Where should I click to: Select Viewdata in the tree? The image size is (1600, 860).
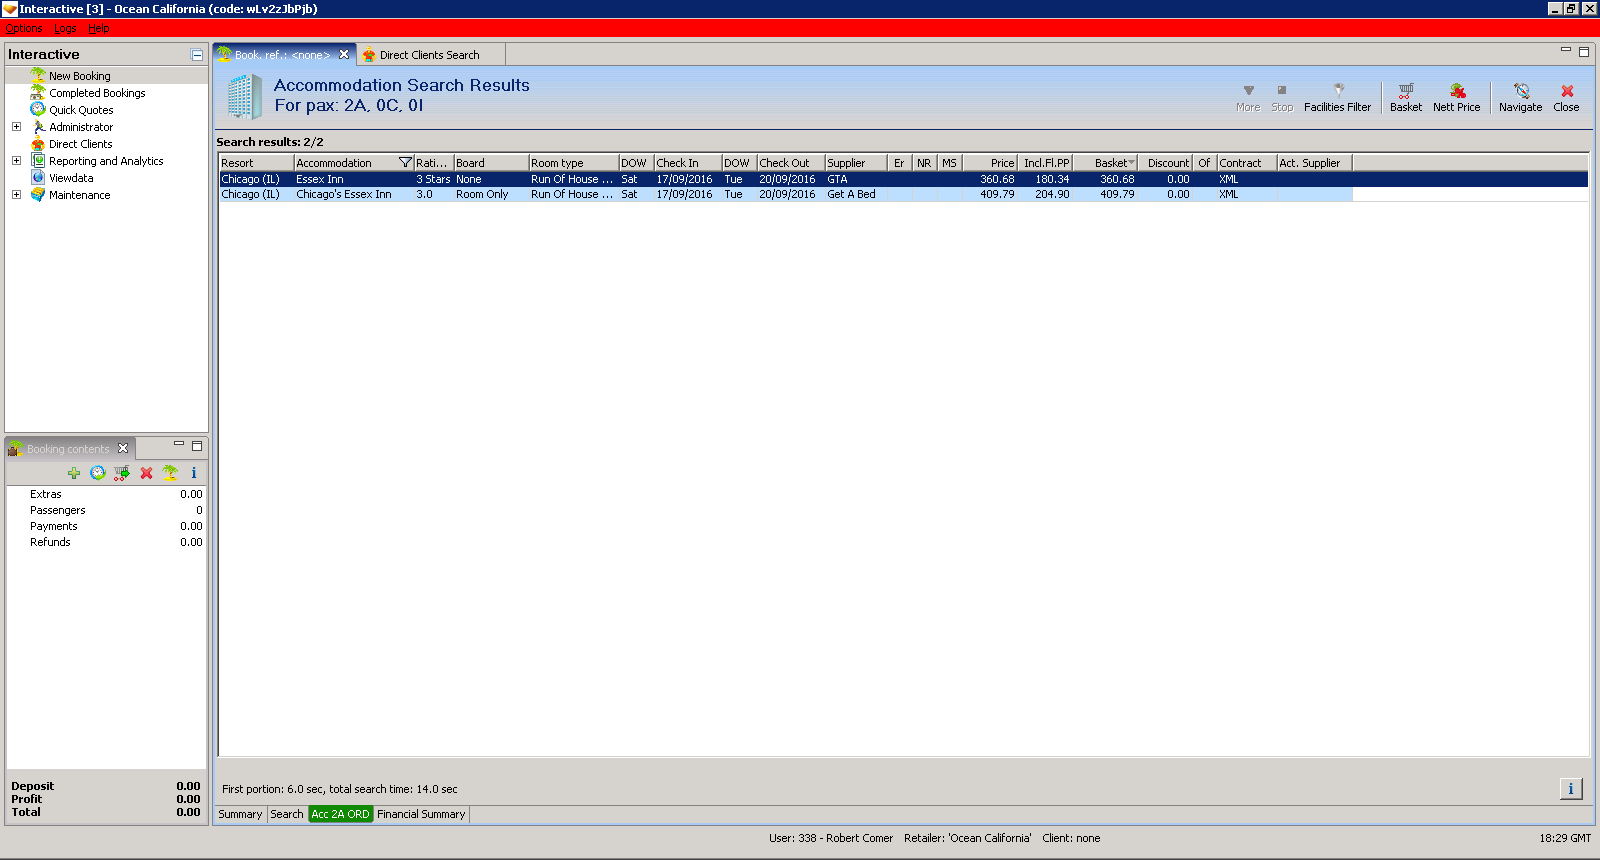(71, 178)
